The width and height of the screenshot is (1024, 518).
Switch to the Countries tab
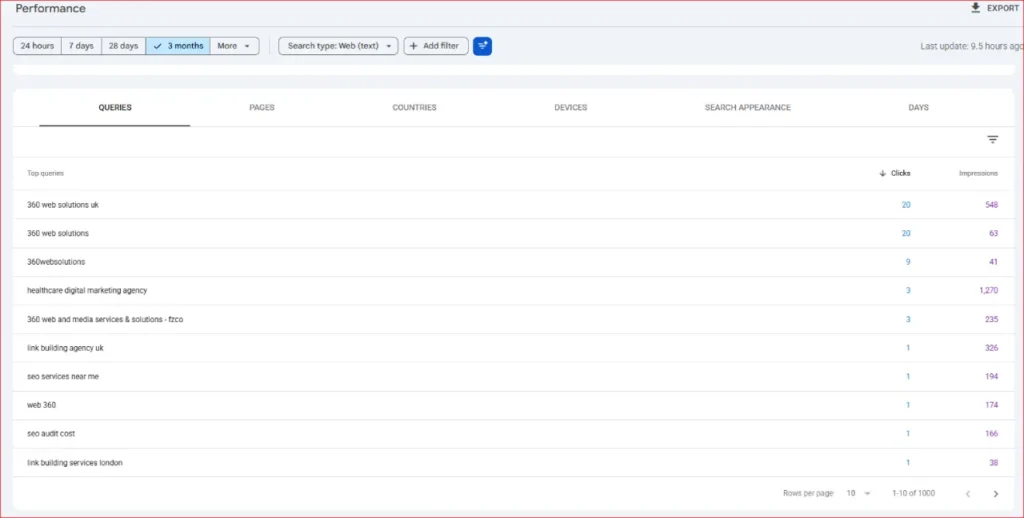[x=414, y=108]
